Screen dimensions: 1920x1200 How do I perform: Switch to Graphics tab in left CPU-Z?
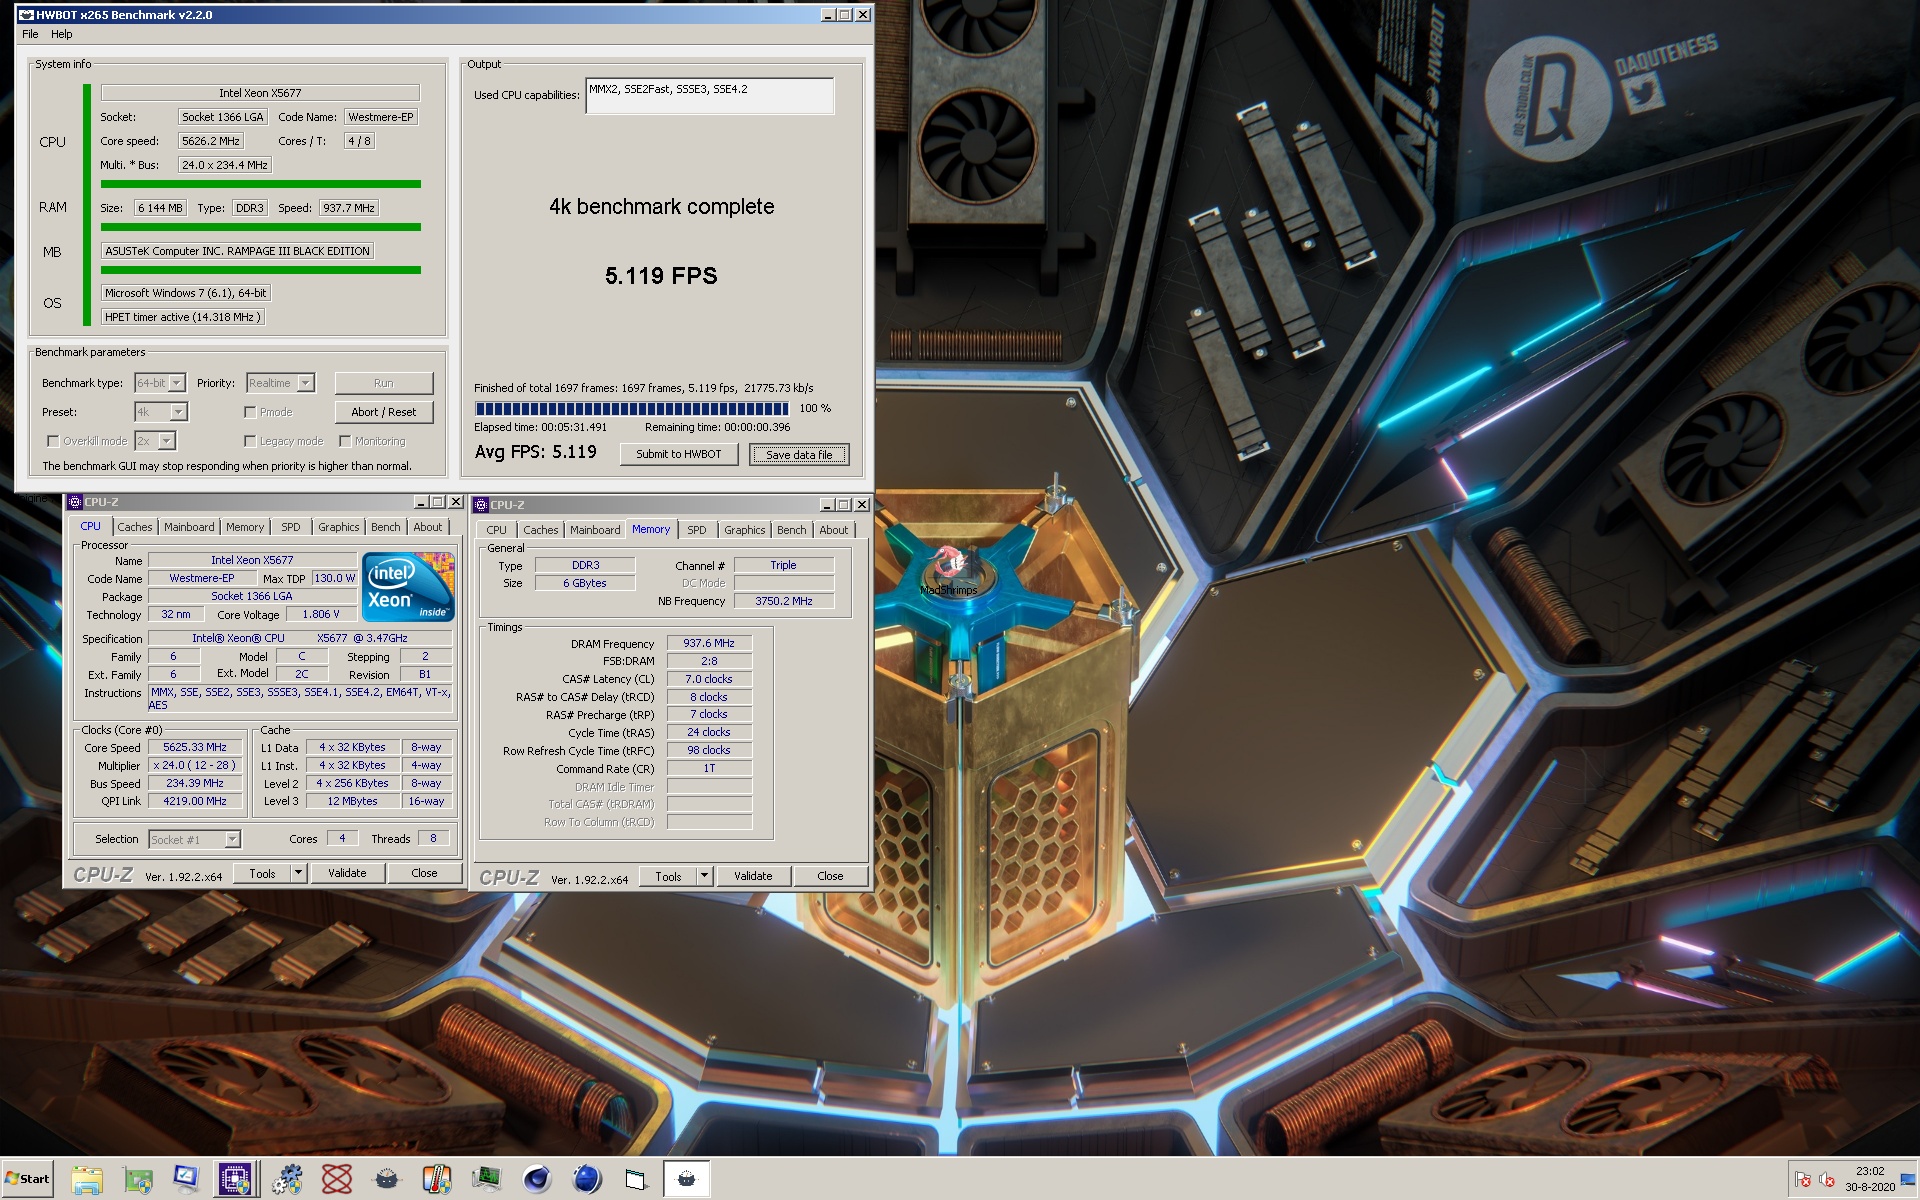point(339,527)
